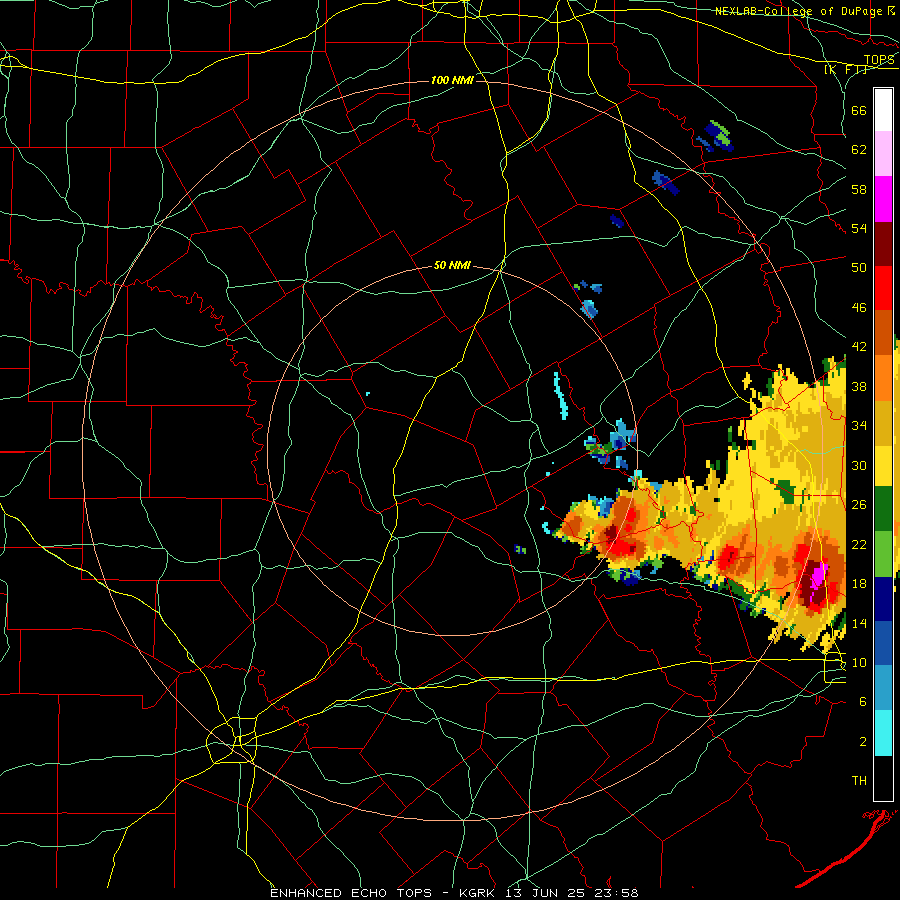Click the legend value '54'

point(859,228)
